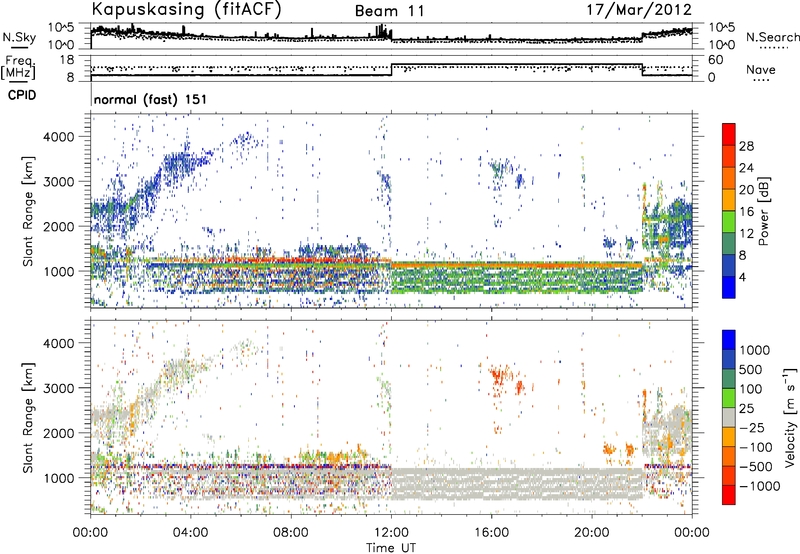Click the '4' tick on Power colorbar

tap(742, 277)
